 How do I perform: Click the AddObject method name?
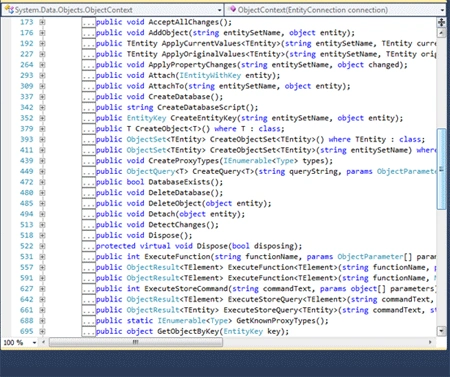[168, 33]
